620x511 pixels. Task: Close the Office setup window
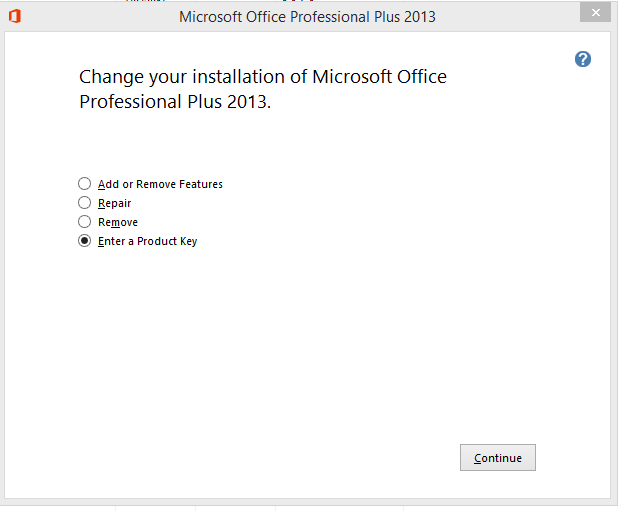coord(595,13)
